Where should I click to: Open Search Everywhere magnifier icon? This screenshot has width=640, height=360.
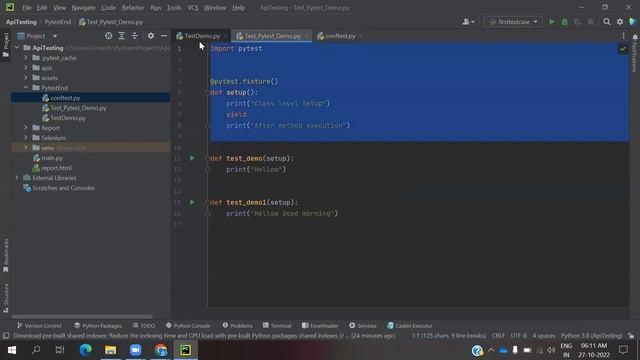(x=607, y=22)
